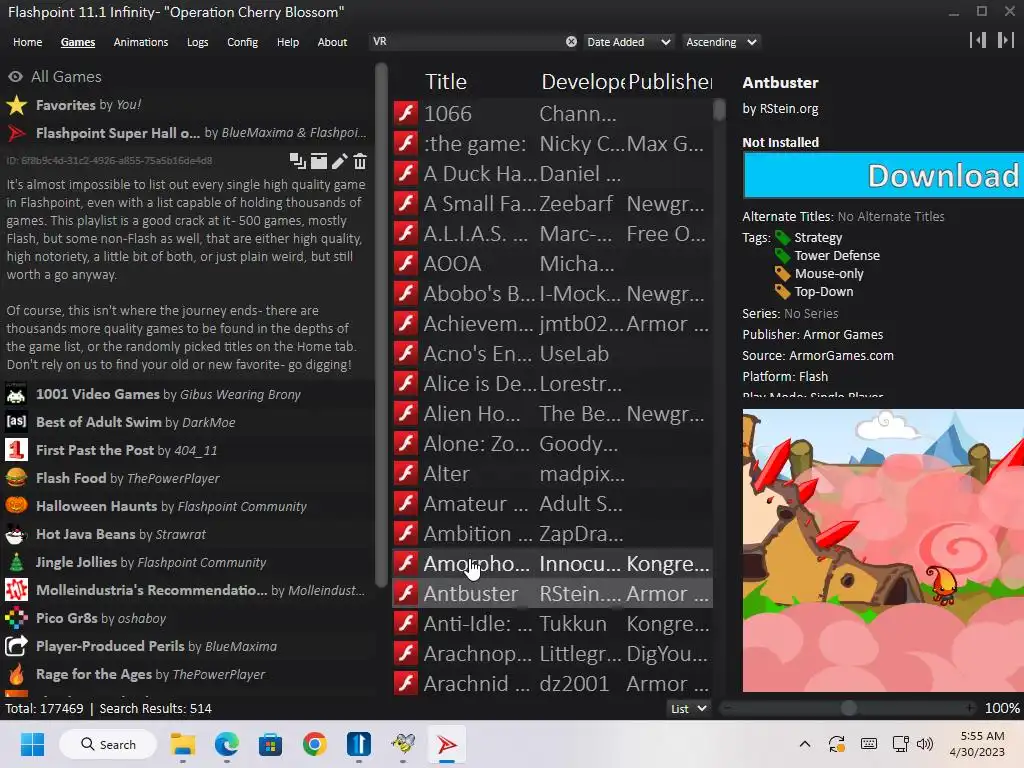Select the Amorpho... game row
The image size is (1024, 768).
pos(552,564)
